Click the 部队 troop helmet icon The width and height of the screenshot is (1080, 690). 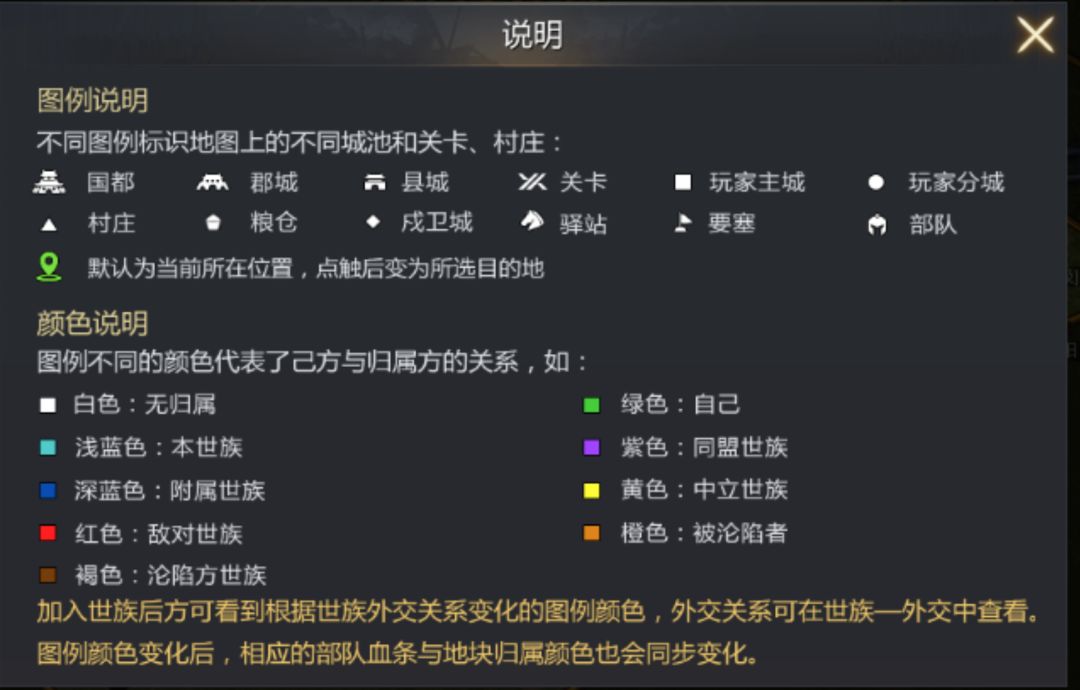[877, 225]
